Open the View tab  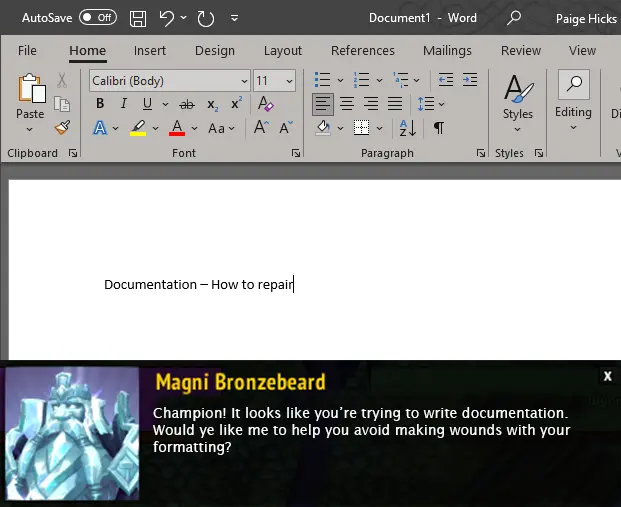582,50
